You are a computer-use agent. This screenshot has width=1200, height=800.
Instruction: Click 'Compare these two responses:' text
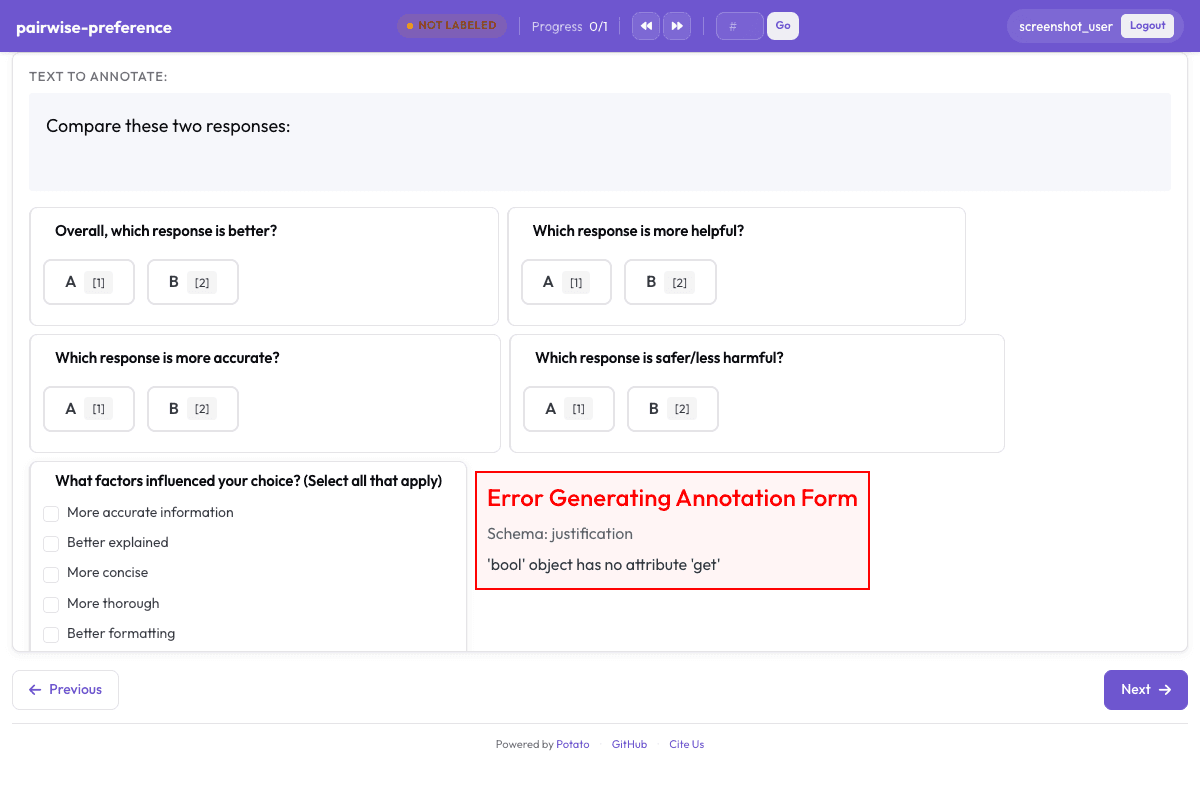168,126
